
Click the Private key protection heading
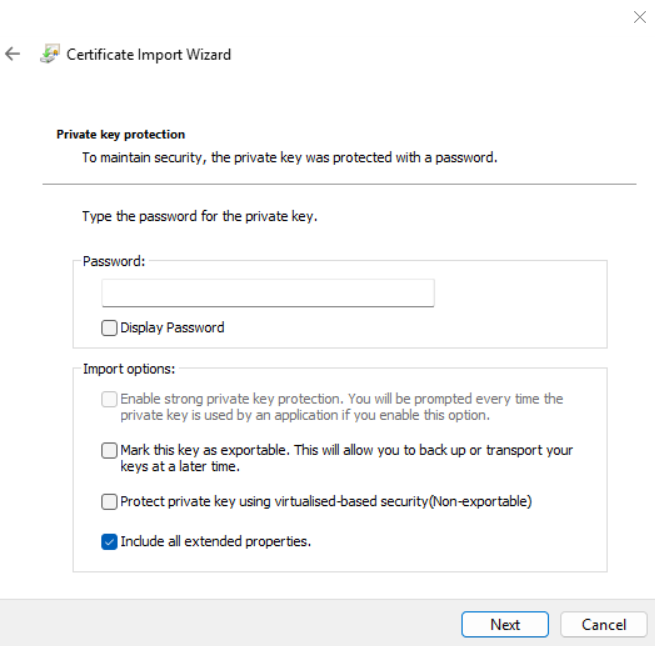121,134
